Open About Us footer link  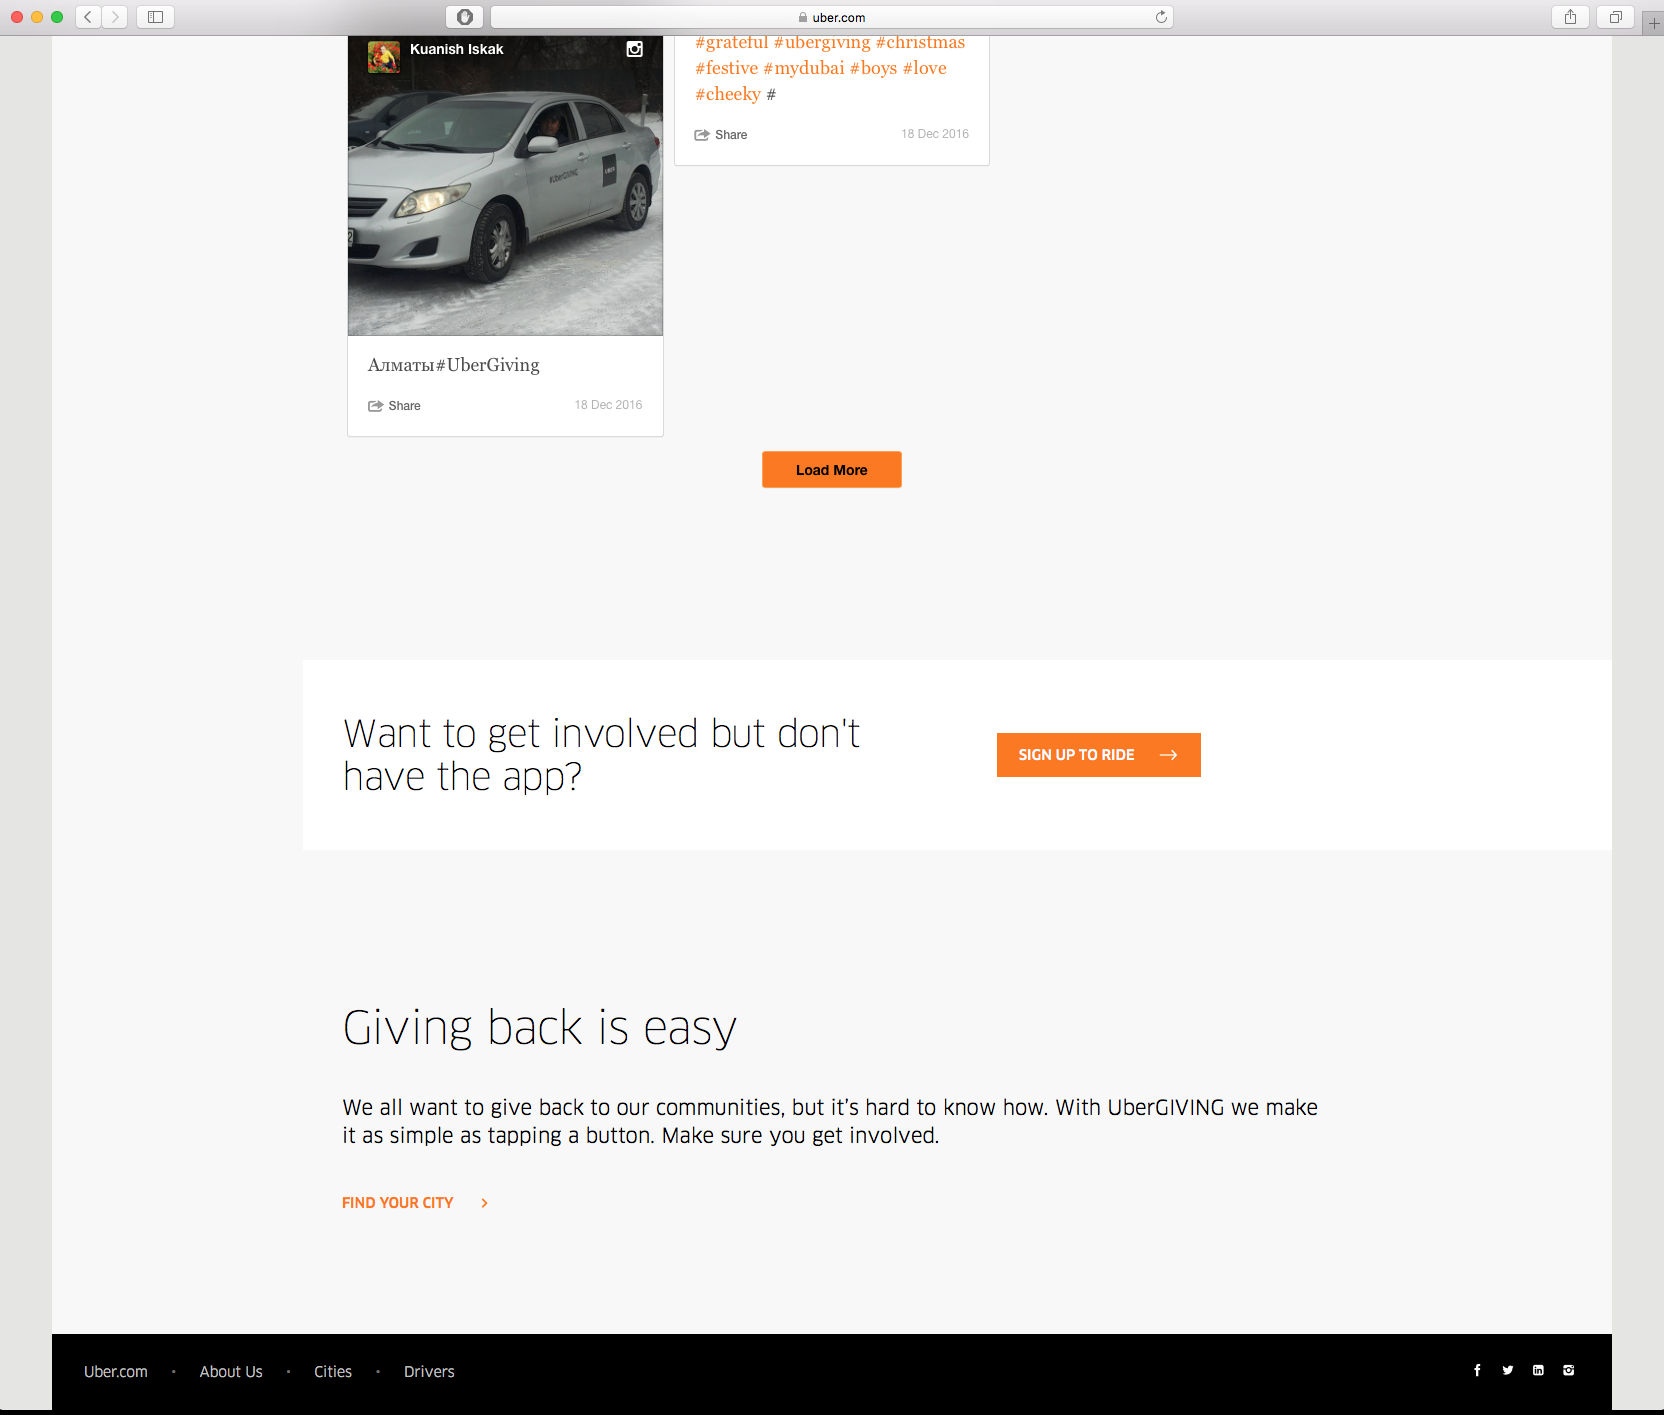[x=231, y=1372]
